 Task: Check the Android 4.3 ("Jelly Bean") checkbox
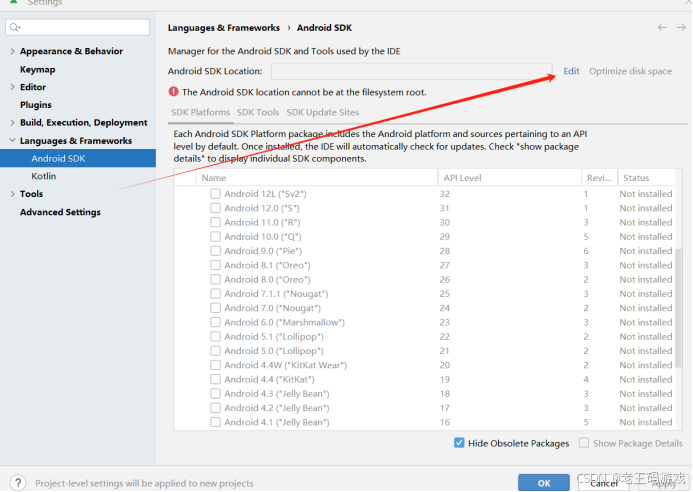click(x=215, y=393)
